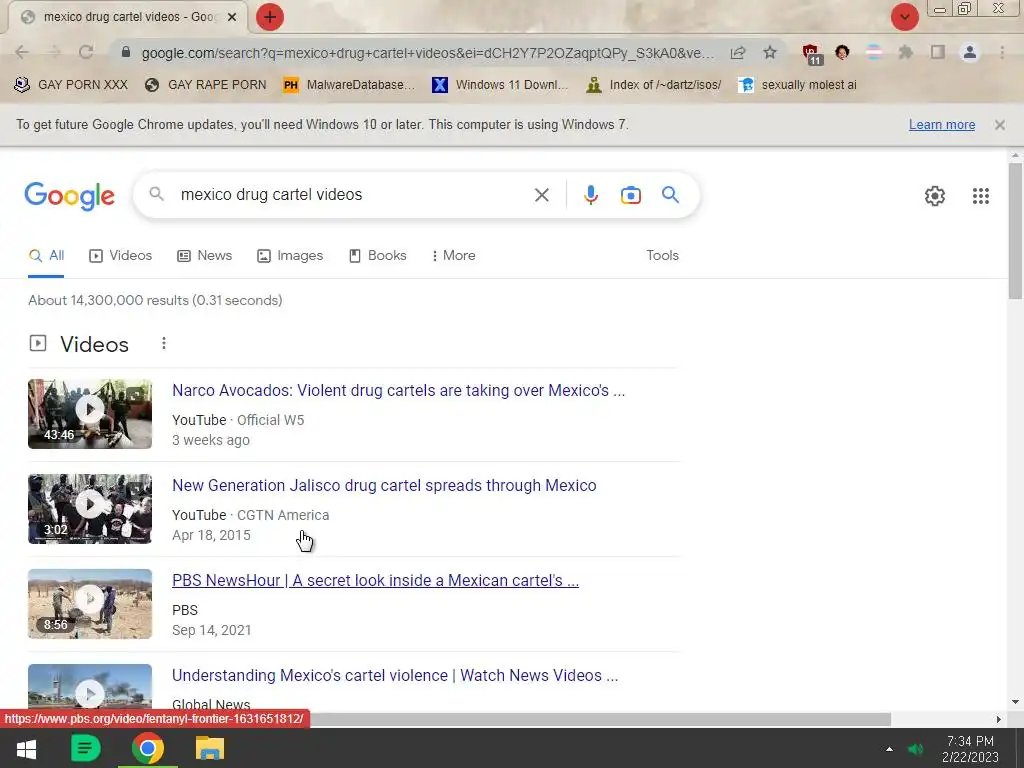Viewport: 1024px width, 768px height.
Task: Open the Chrome profile avatar
Action: [x=970, y=52]
